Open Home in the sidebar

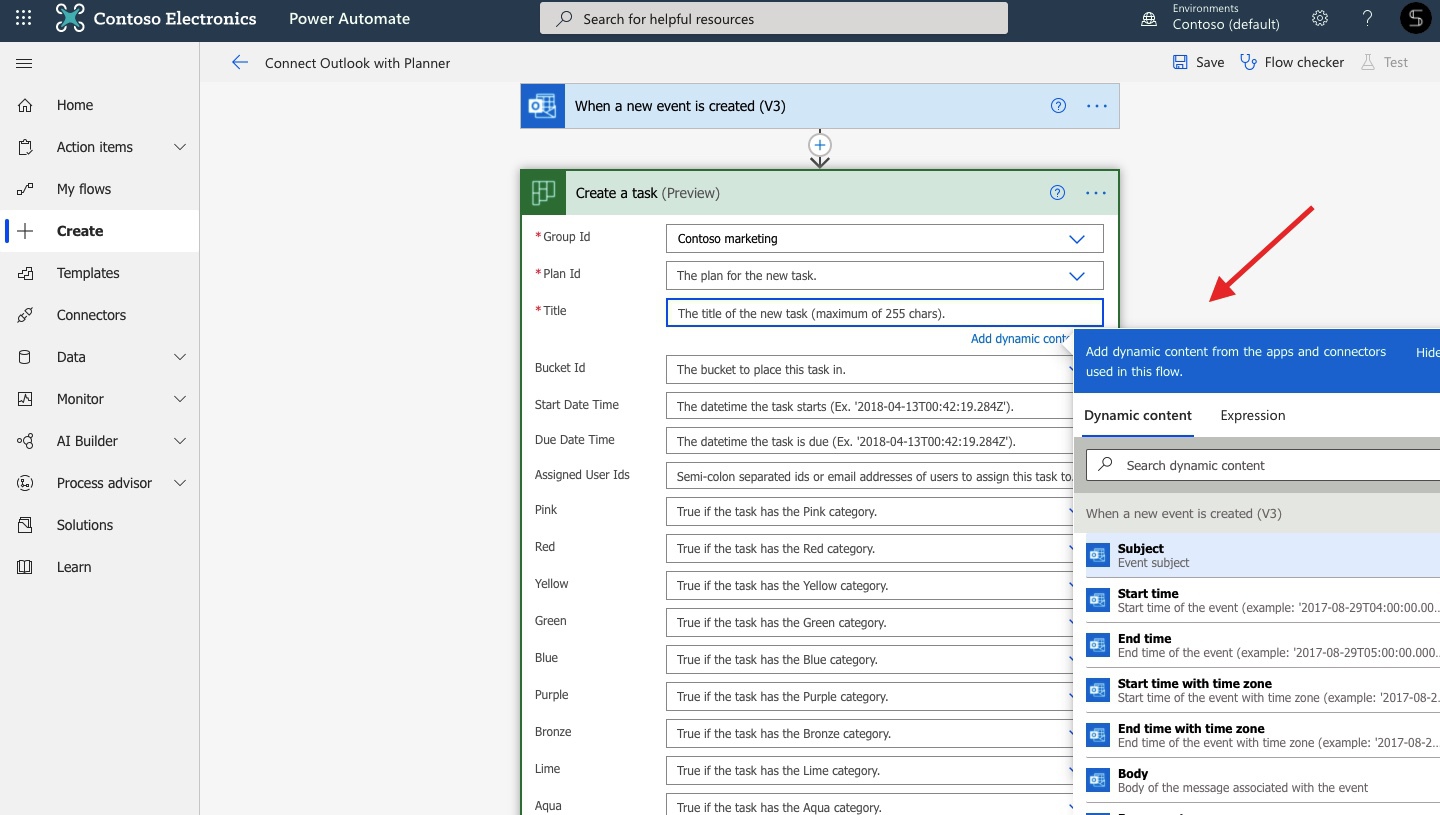point(99,105)
